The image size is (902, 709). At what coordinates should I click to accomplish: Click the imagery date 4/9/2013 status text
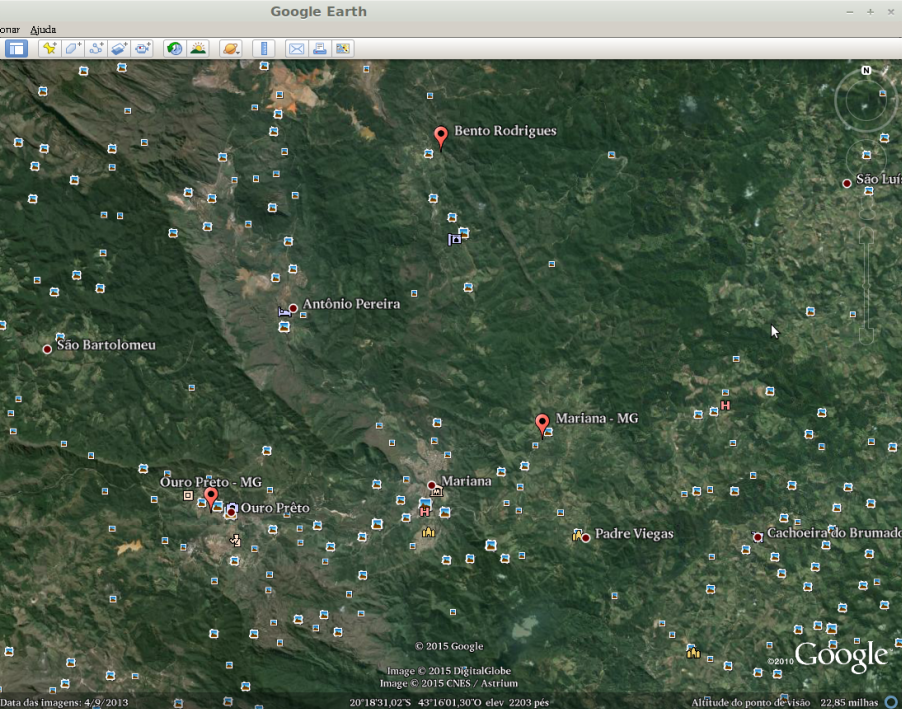pyautogui.click(x=64, y=703)
